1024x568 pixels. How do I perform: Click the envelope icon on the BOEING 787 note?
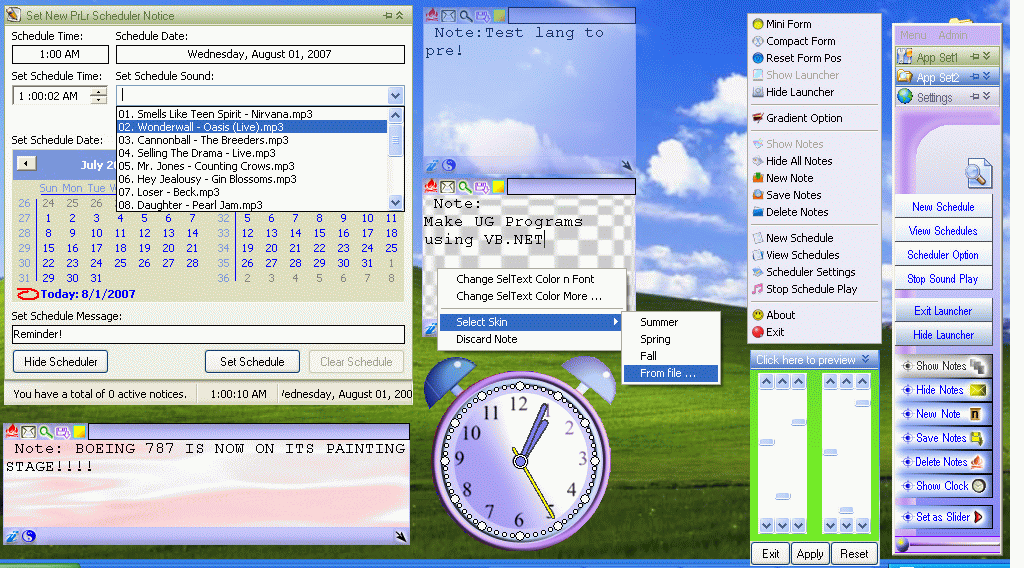[x=29, y=432]
